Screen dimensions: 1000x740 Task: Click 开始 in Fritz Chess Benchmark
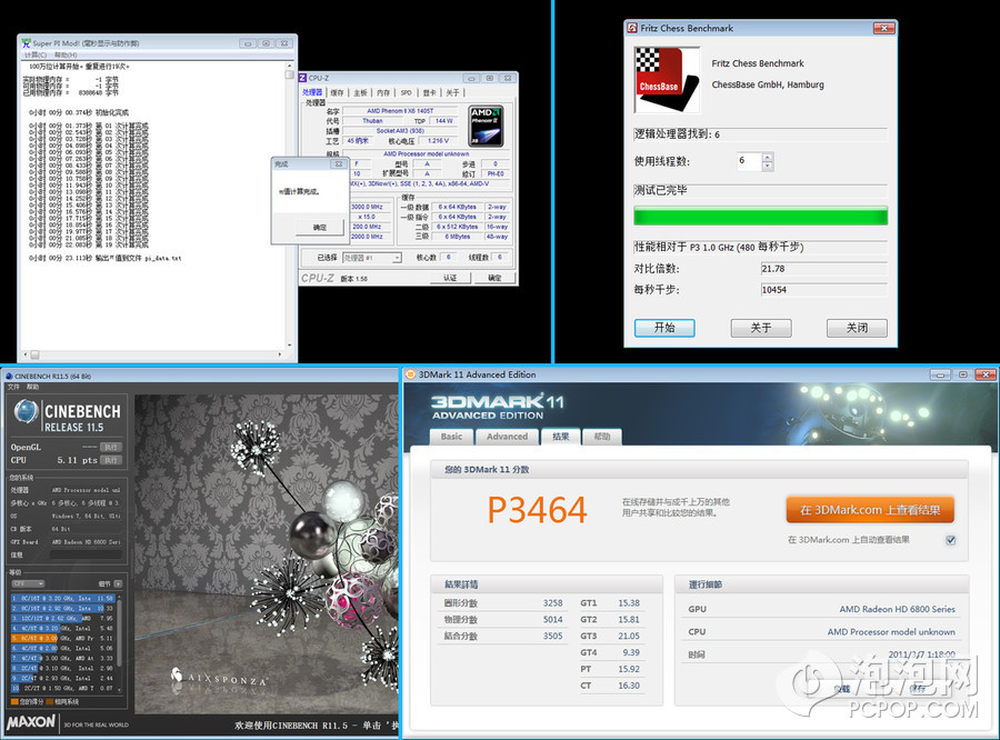pos(665,328)
